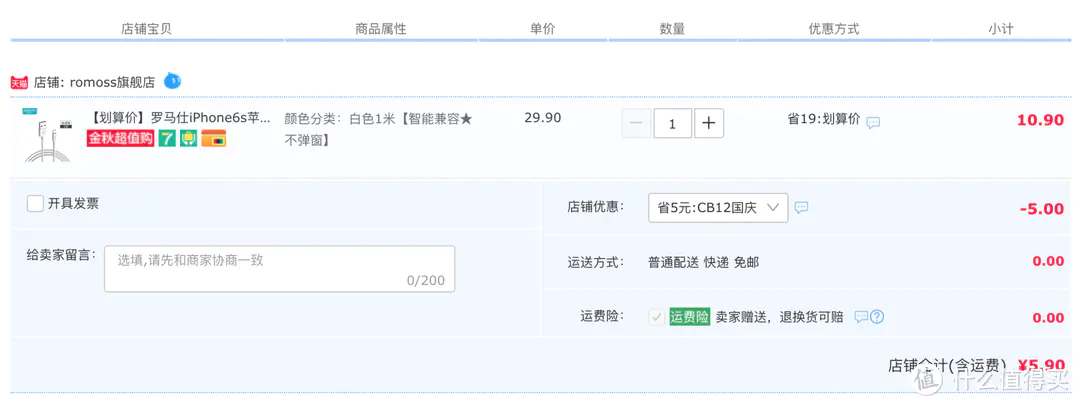Visit the romoss旗舰店 store name link
The image size is (1080, 406).
point(112,83)
